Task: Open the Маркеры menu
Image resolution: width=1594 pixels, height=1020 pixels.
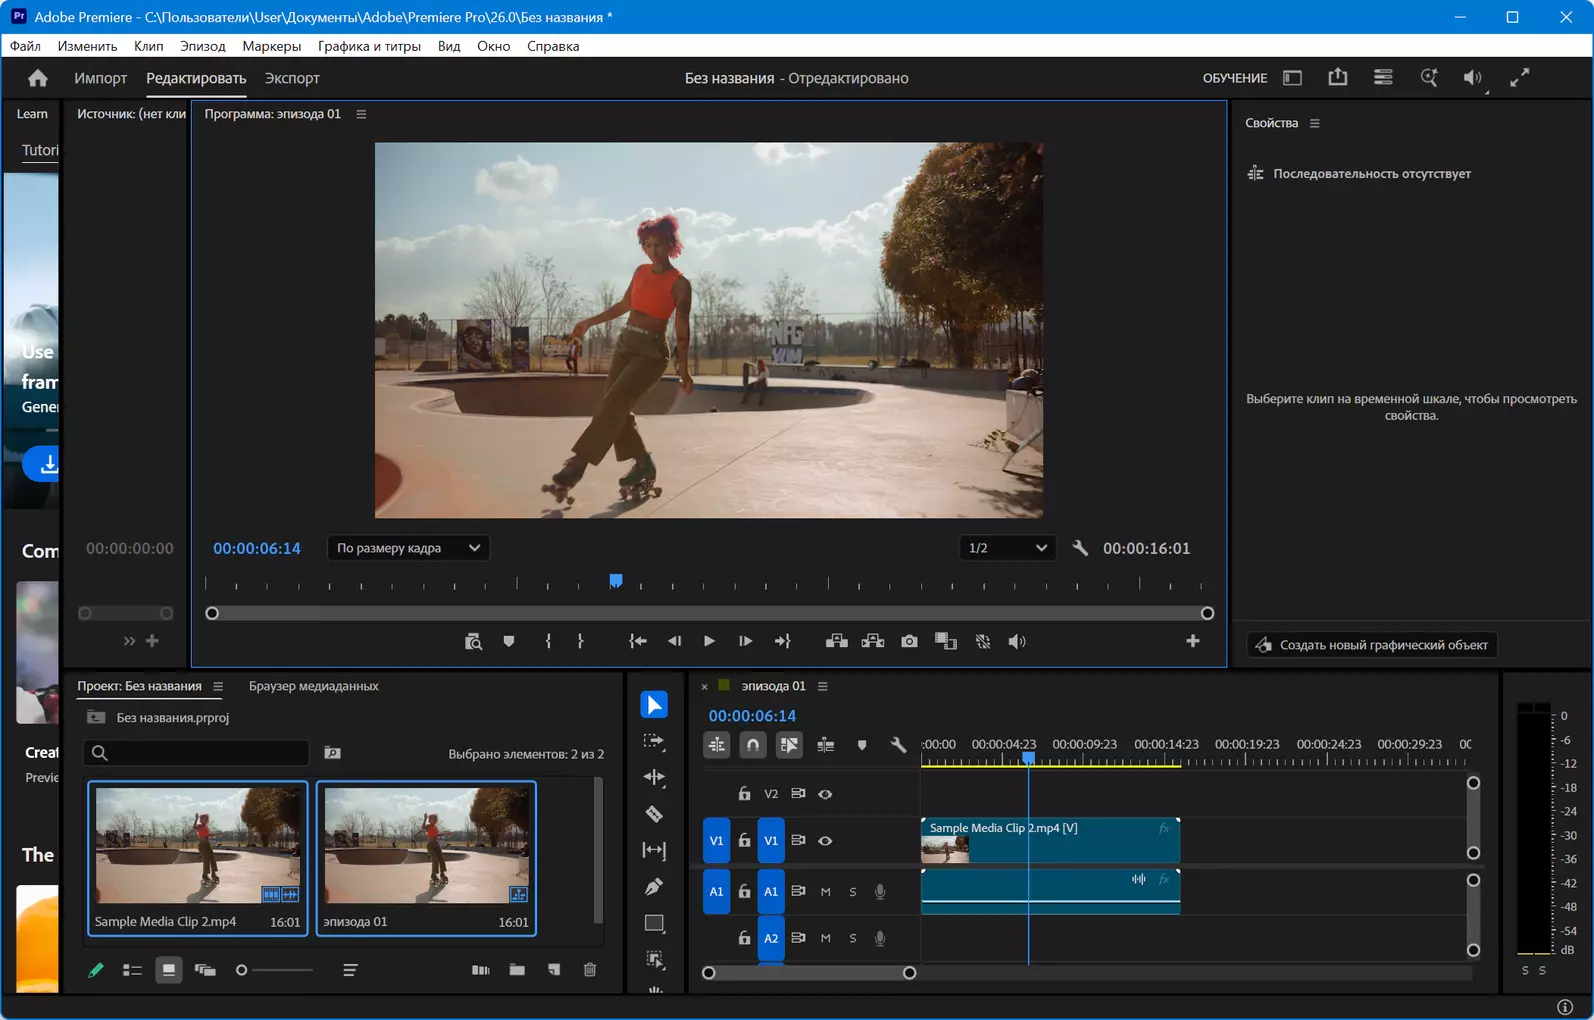Action: [x=271, y=46]
